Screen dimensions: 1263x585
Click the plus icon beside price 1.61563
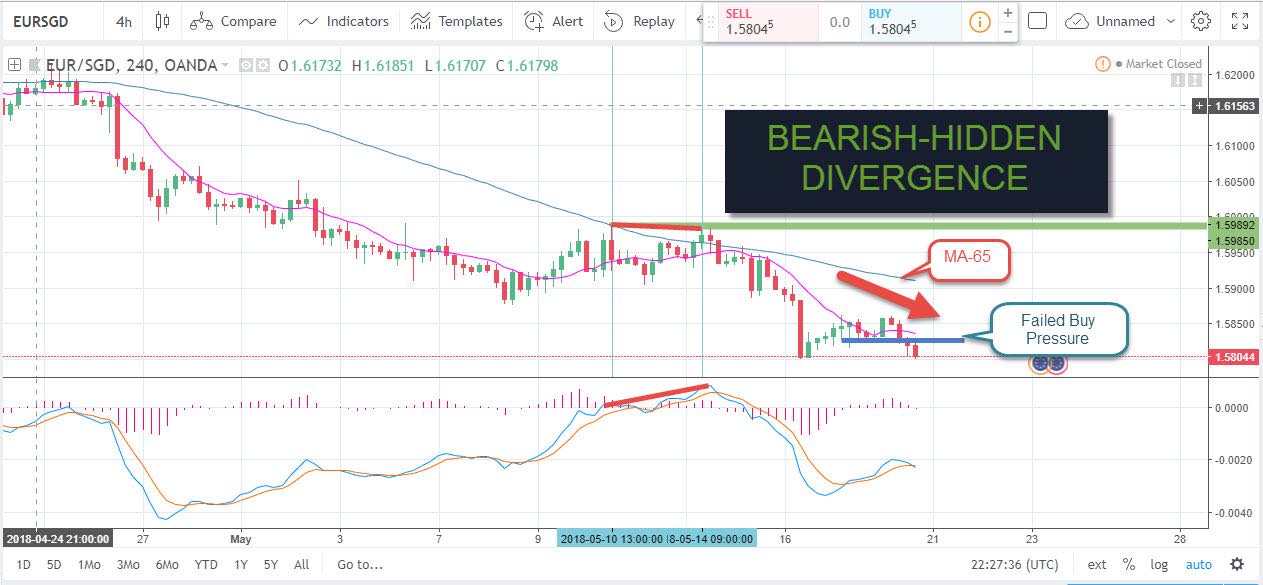(x=1197, y=106)
